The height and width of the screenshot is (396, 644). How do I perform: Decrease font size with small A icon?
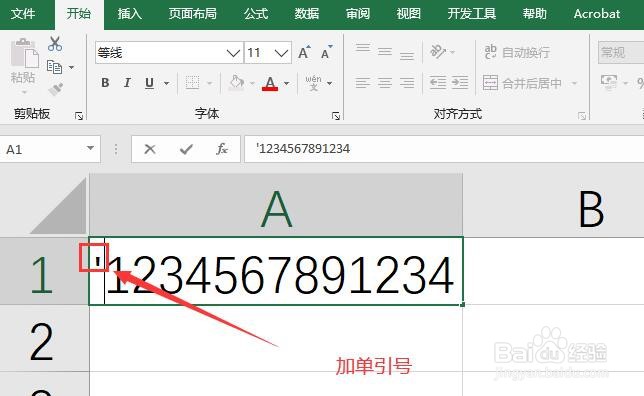[327, 53]
